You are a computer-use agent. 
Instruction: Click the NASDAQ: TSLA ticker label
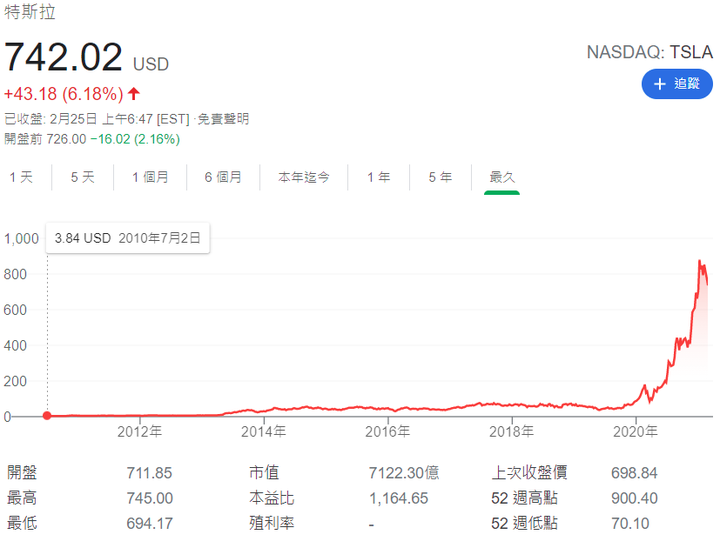point(650,52)
